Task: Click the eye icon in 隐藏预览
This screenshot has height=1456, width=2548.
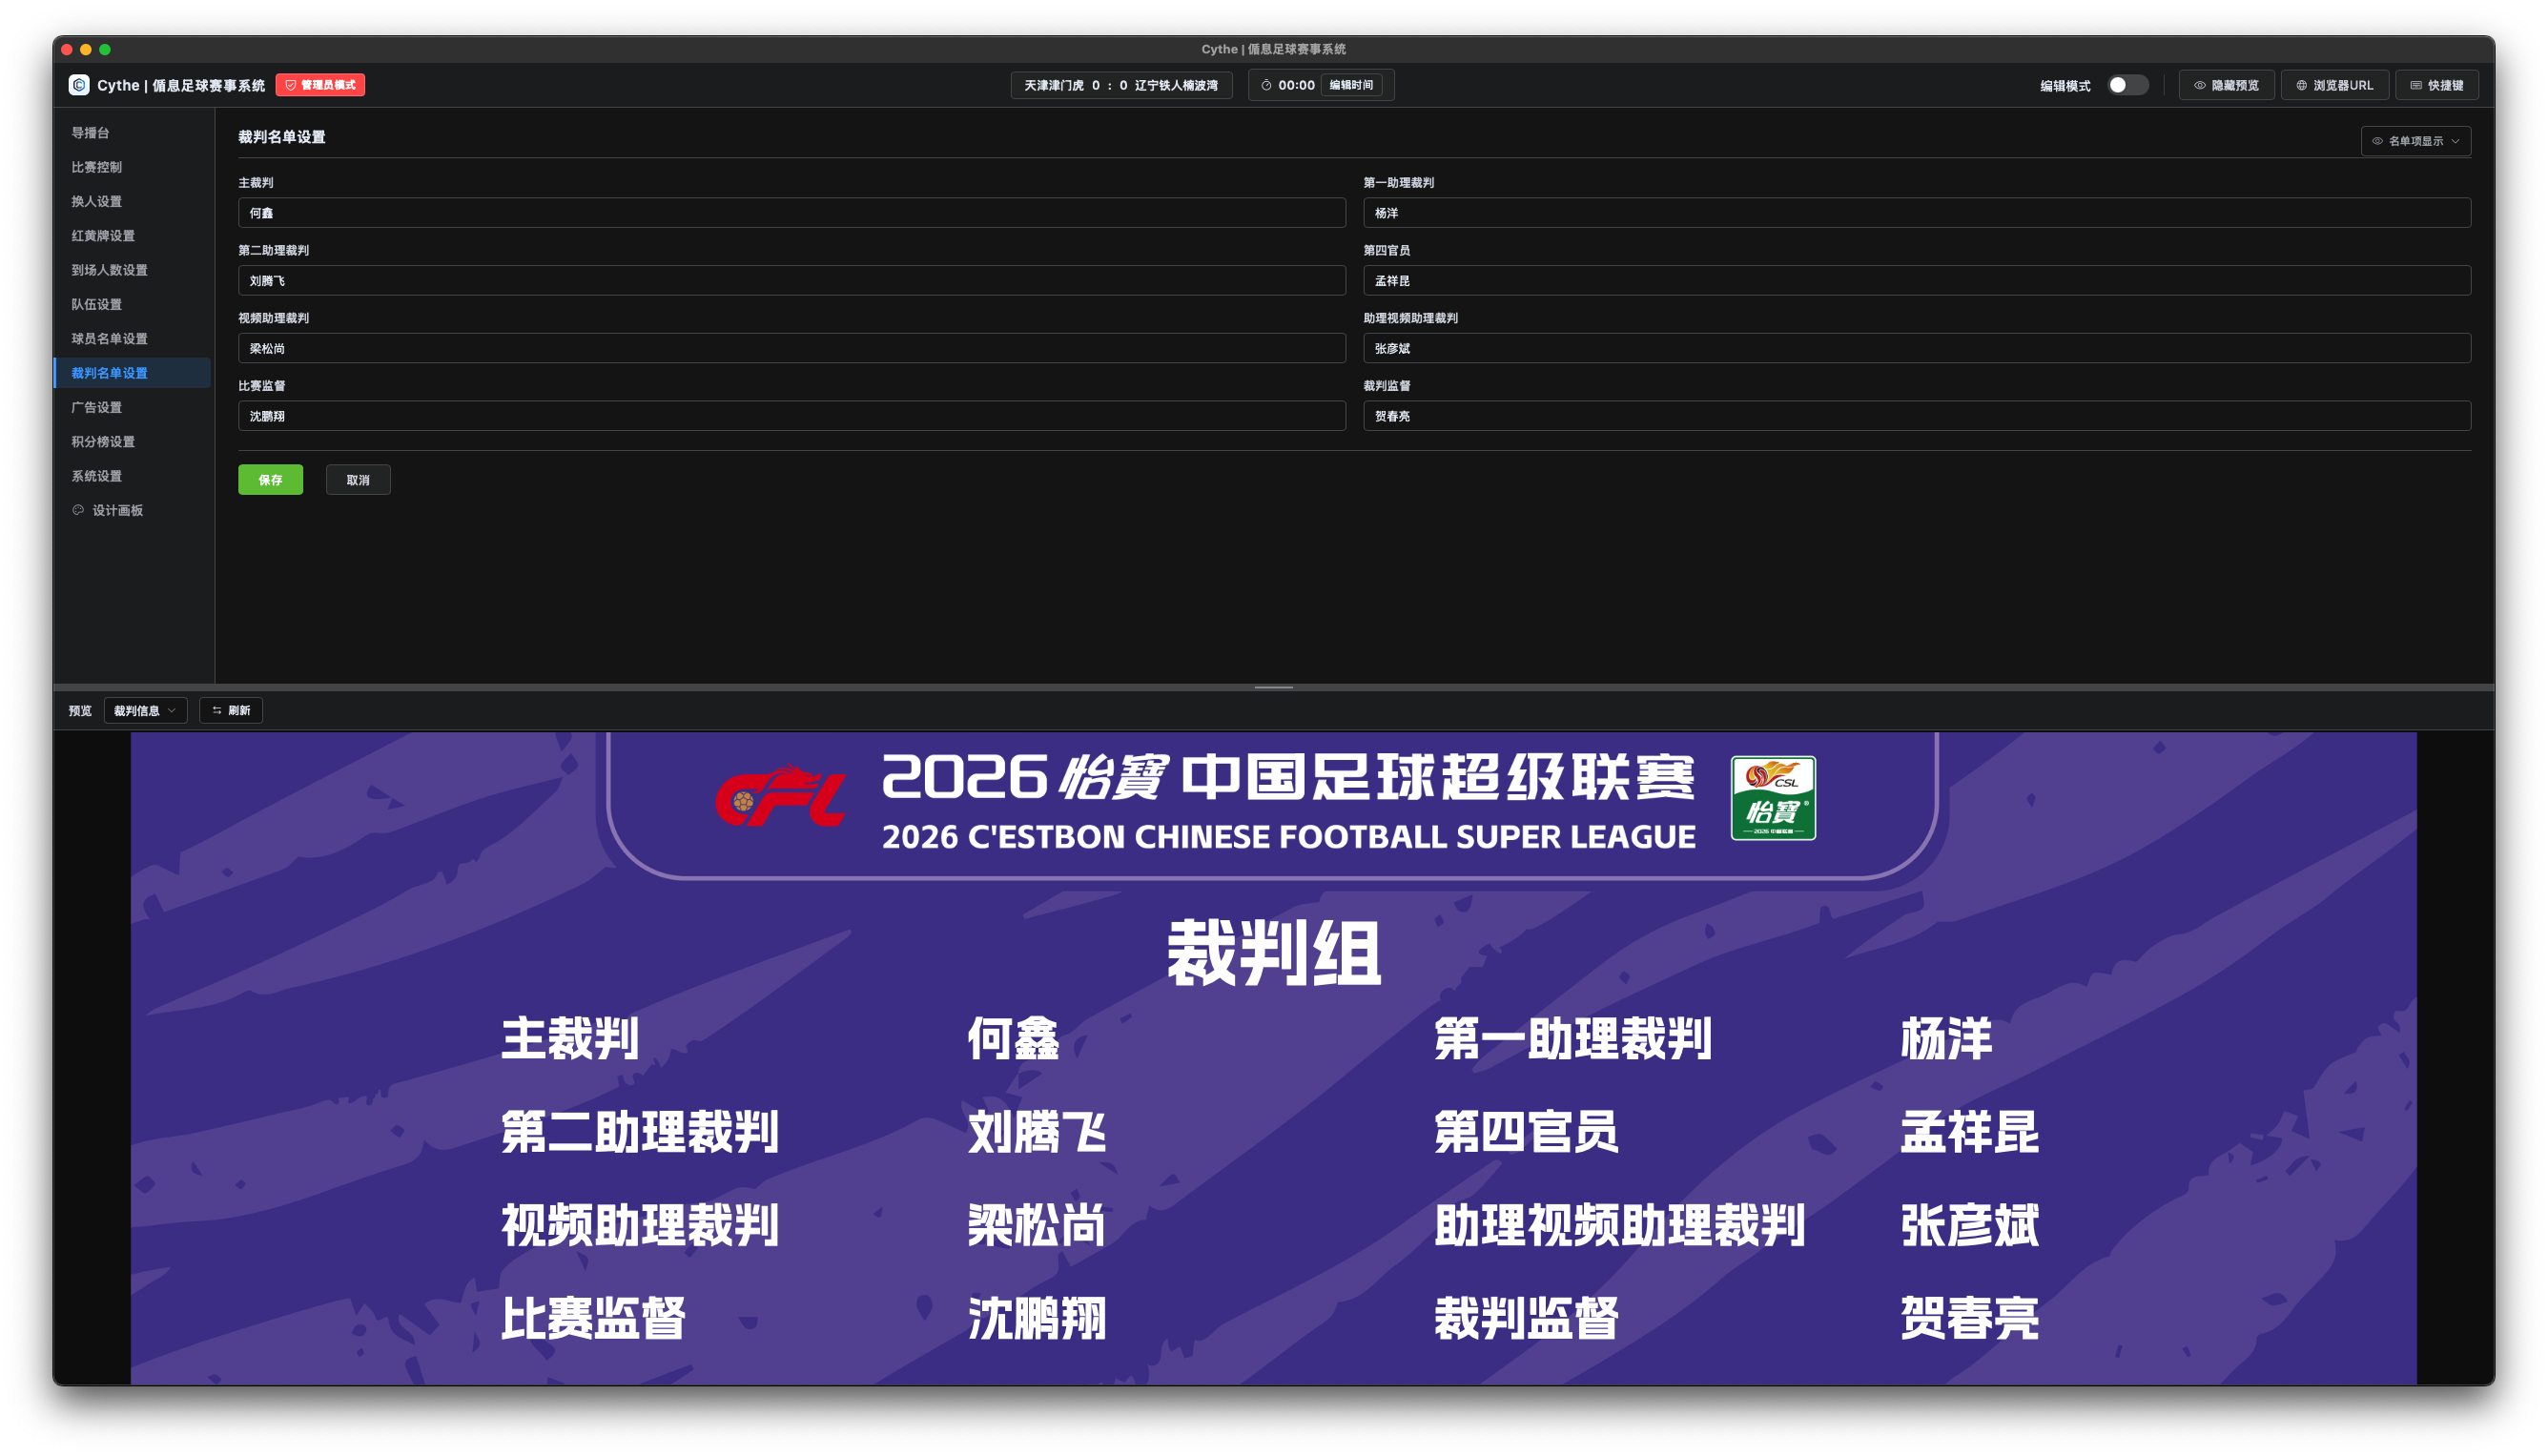Action: 2199,85
